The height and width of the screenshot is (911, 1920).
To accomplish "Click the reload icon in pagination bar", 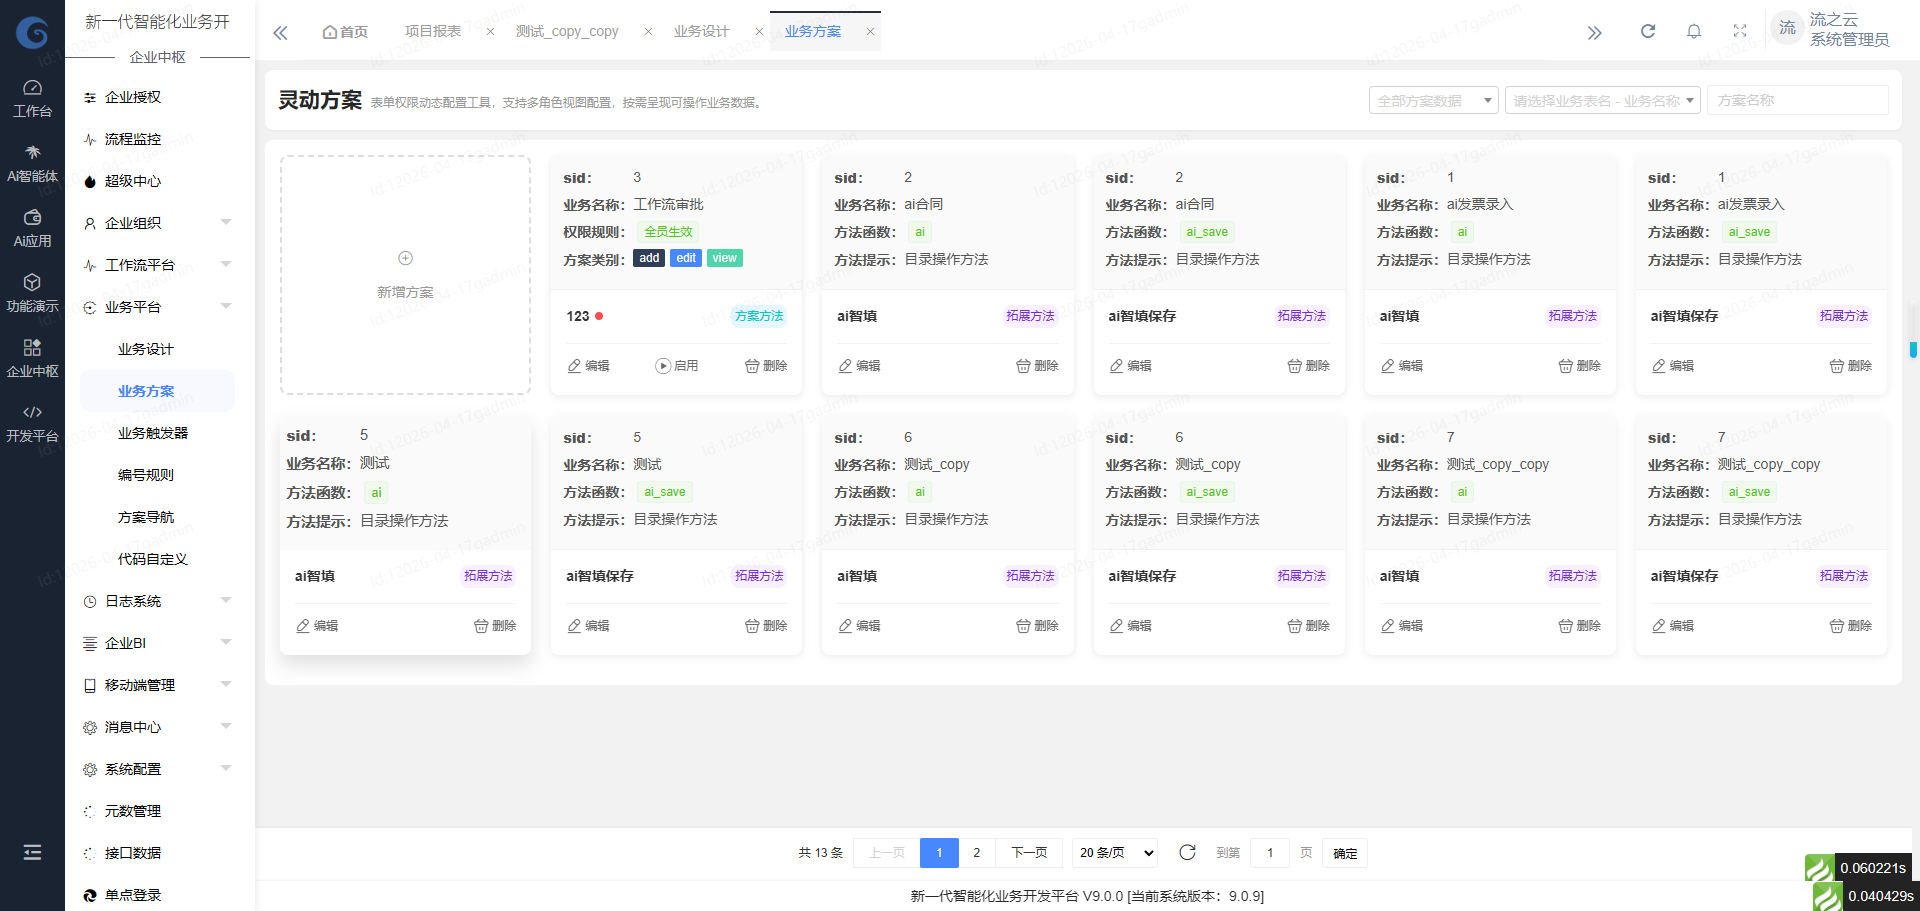I will pos(1187,852).
